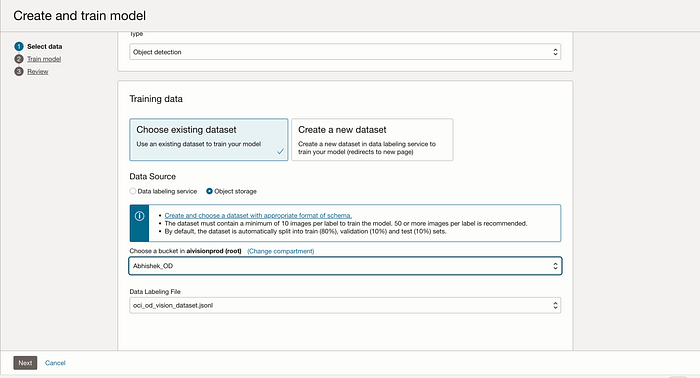Click the info icon in the blue banner
The height and width of the screenshot is (378, 700).
click(x=140, y=216)
